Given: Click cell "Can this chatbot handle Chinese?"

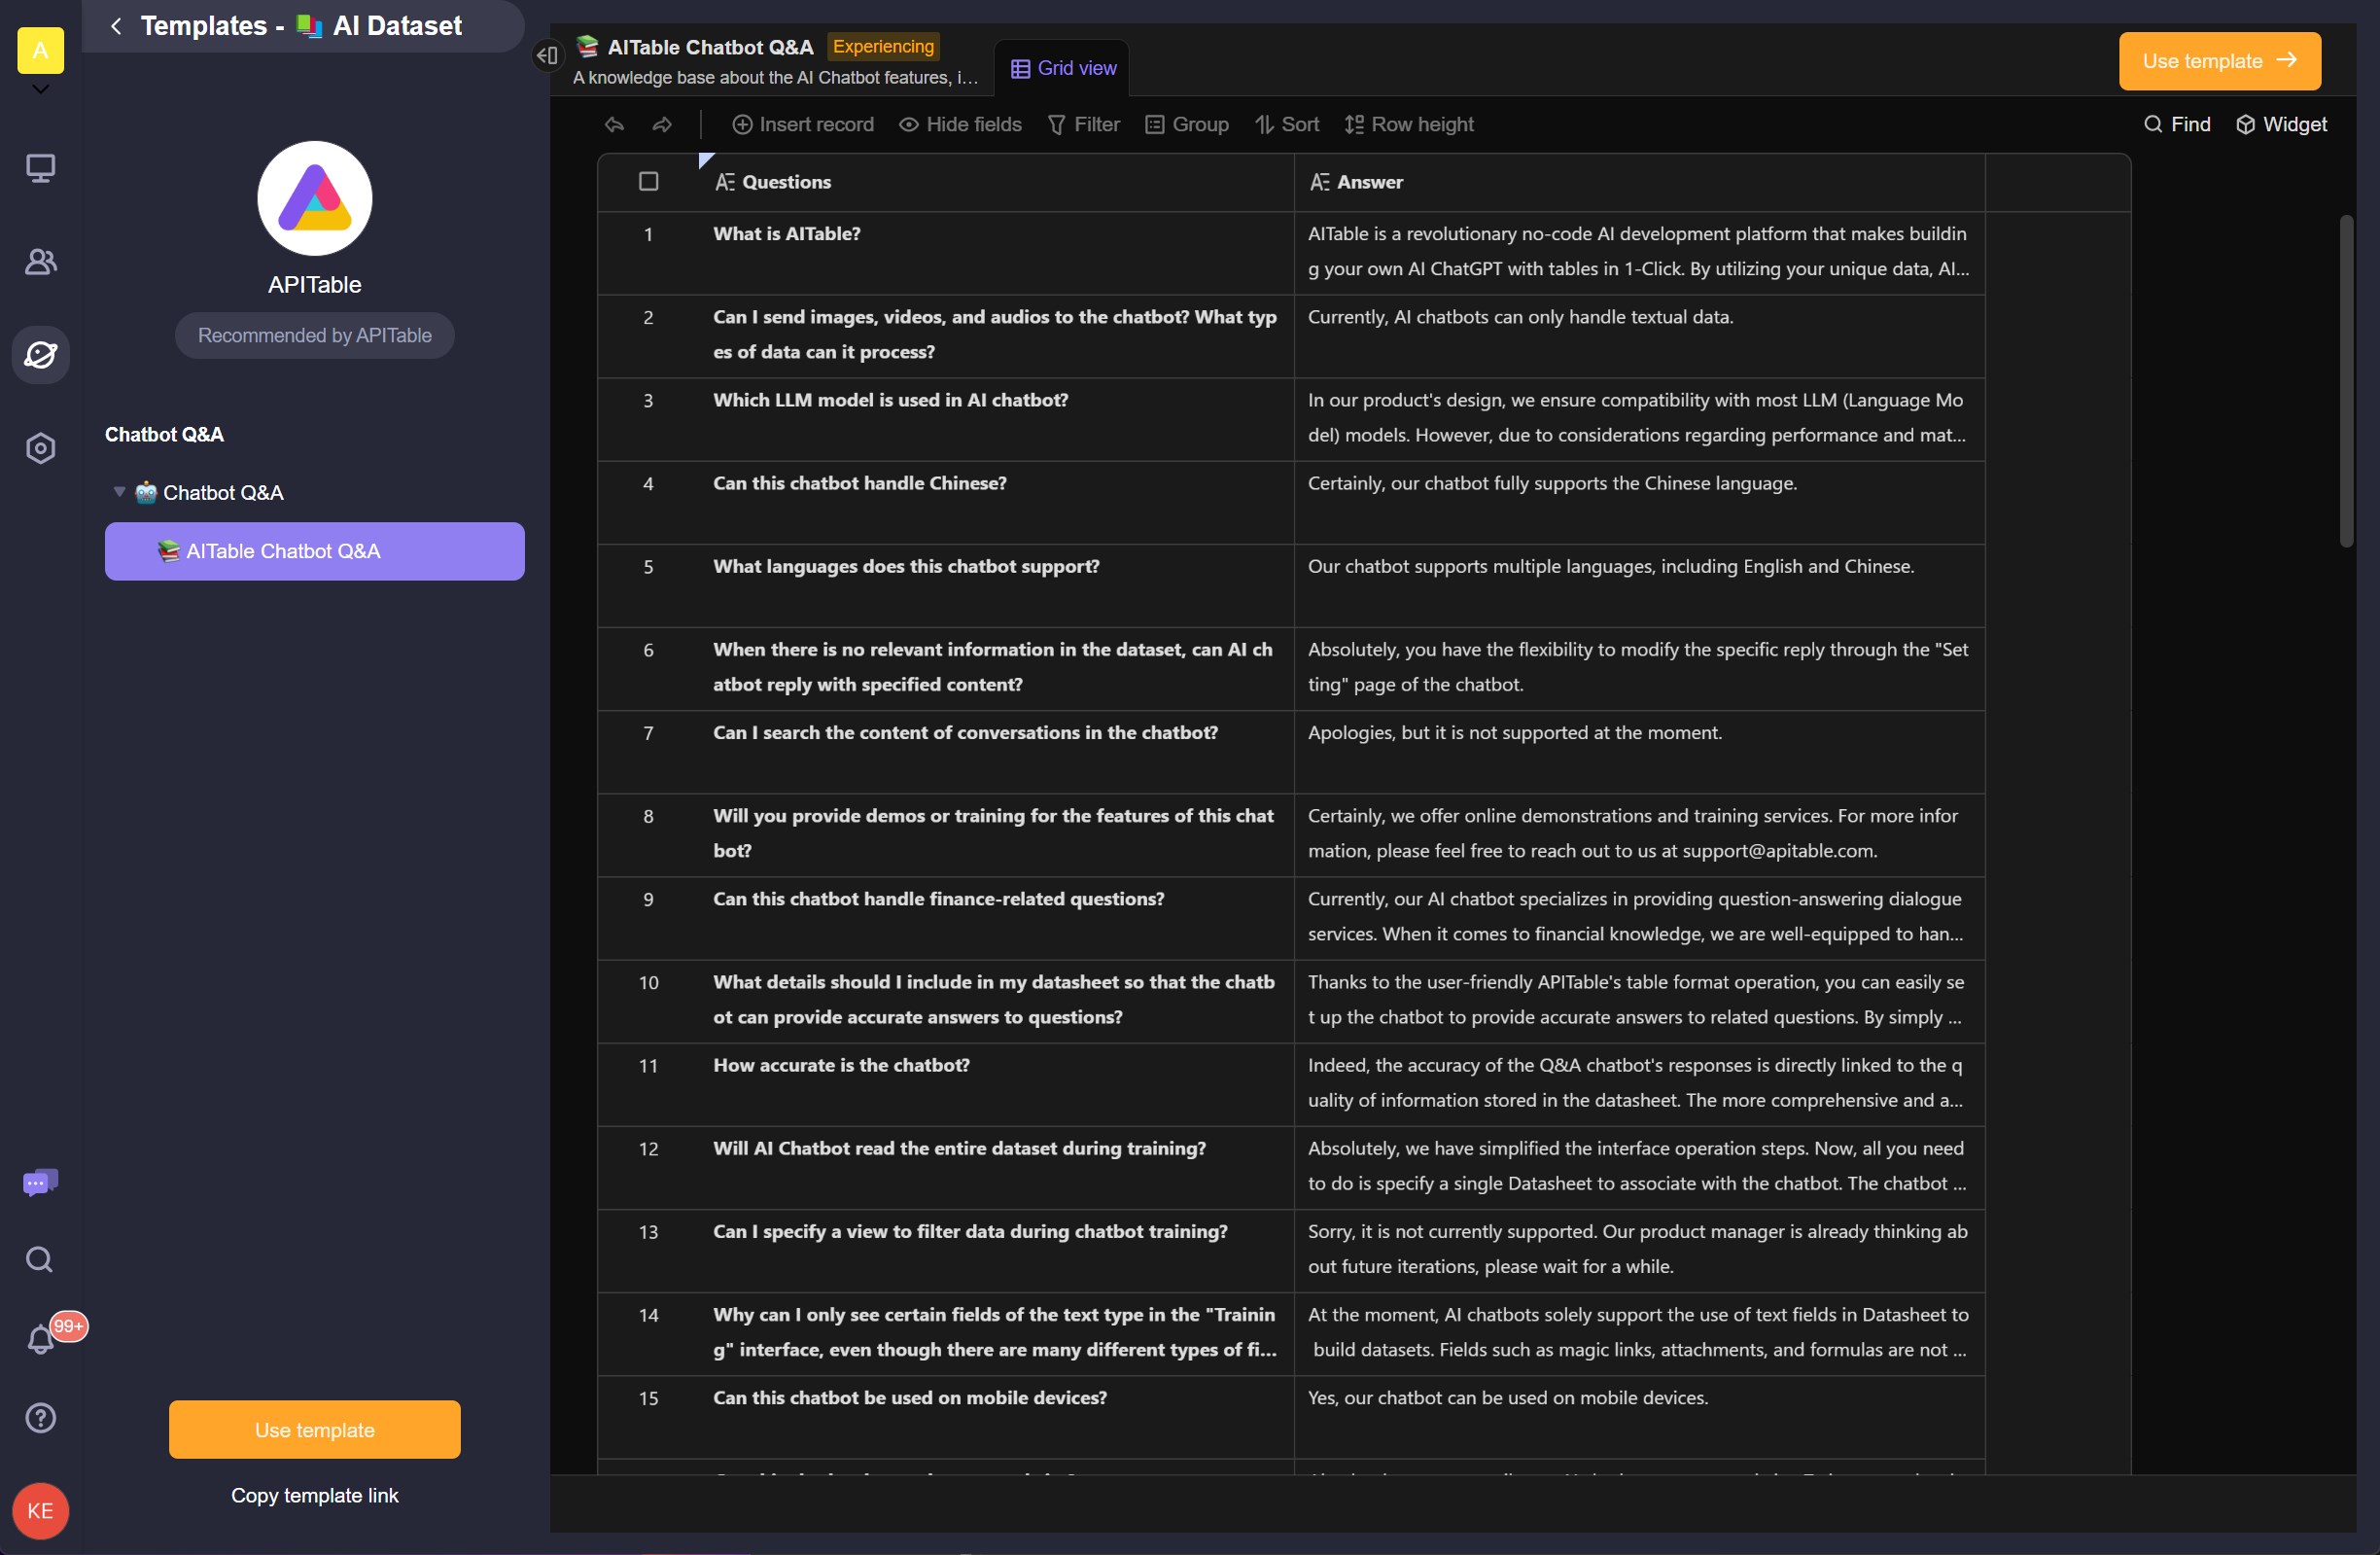Looking at the screenshot, I should [996, 502].
